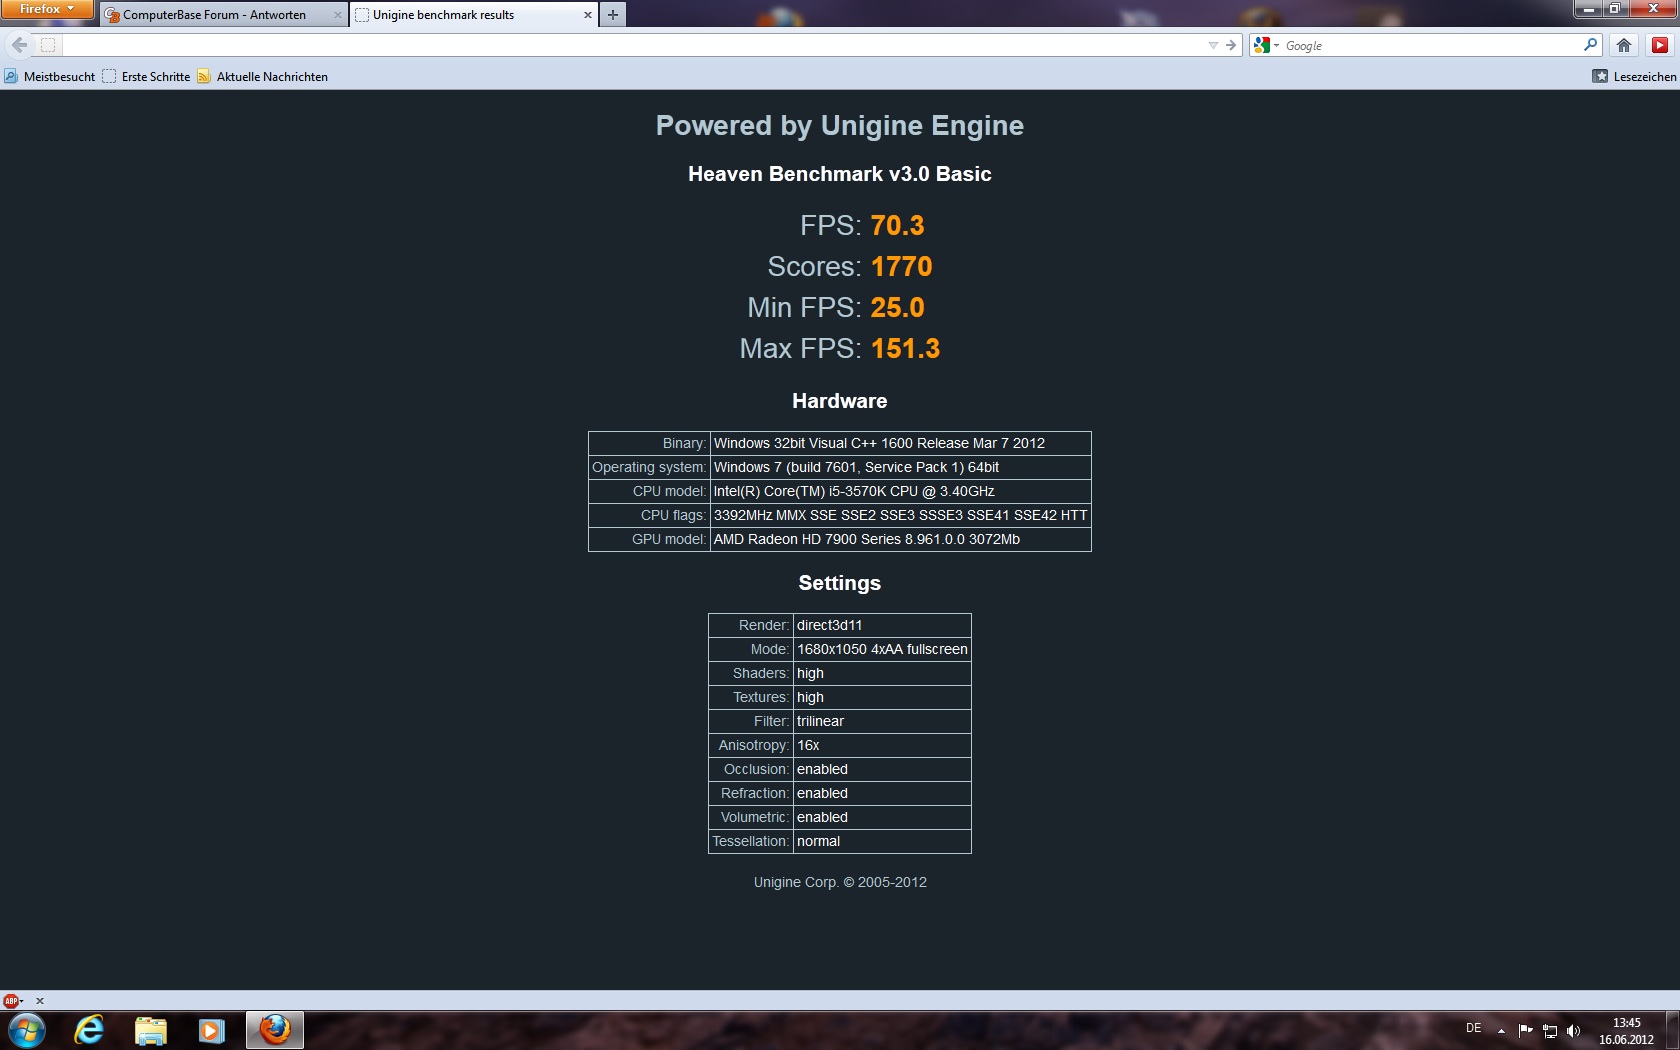Image resolution: width=1680 pixels, height=1050 pixels.
Task: Open Windows Media Player from the taskbar
Action: (211, 1030)
